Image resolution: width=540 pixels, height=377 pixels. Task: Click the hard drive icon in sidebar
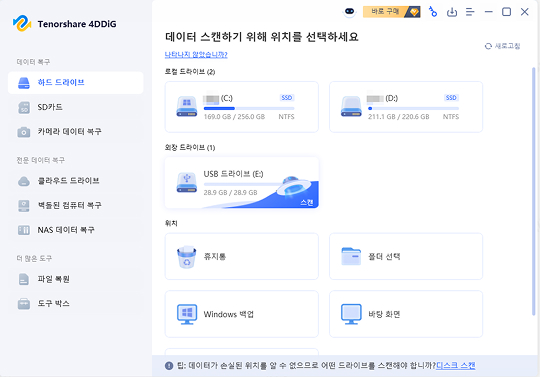coord(24,83)
